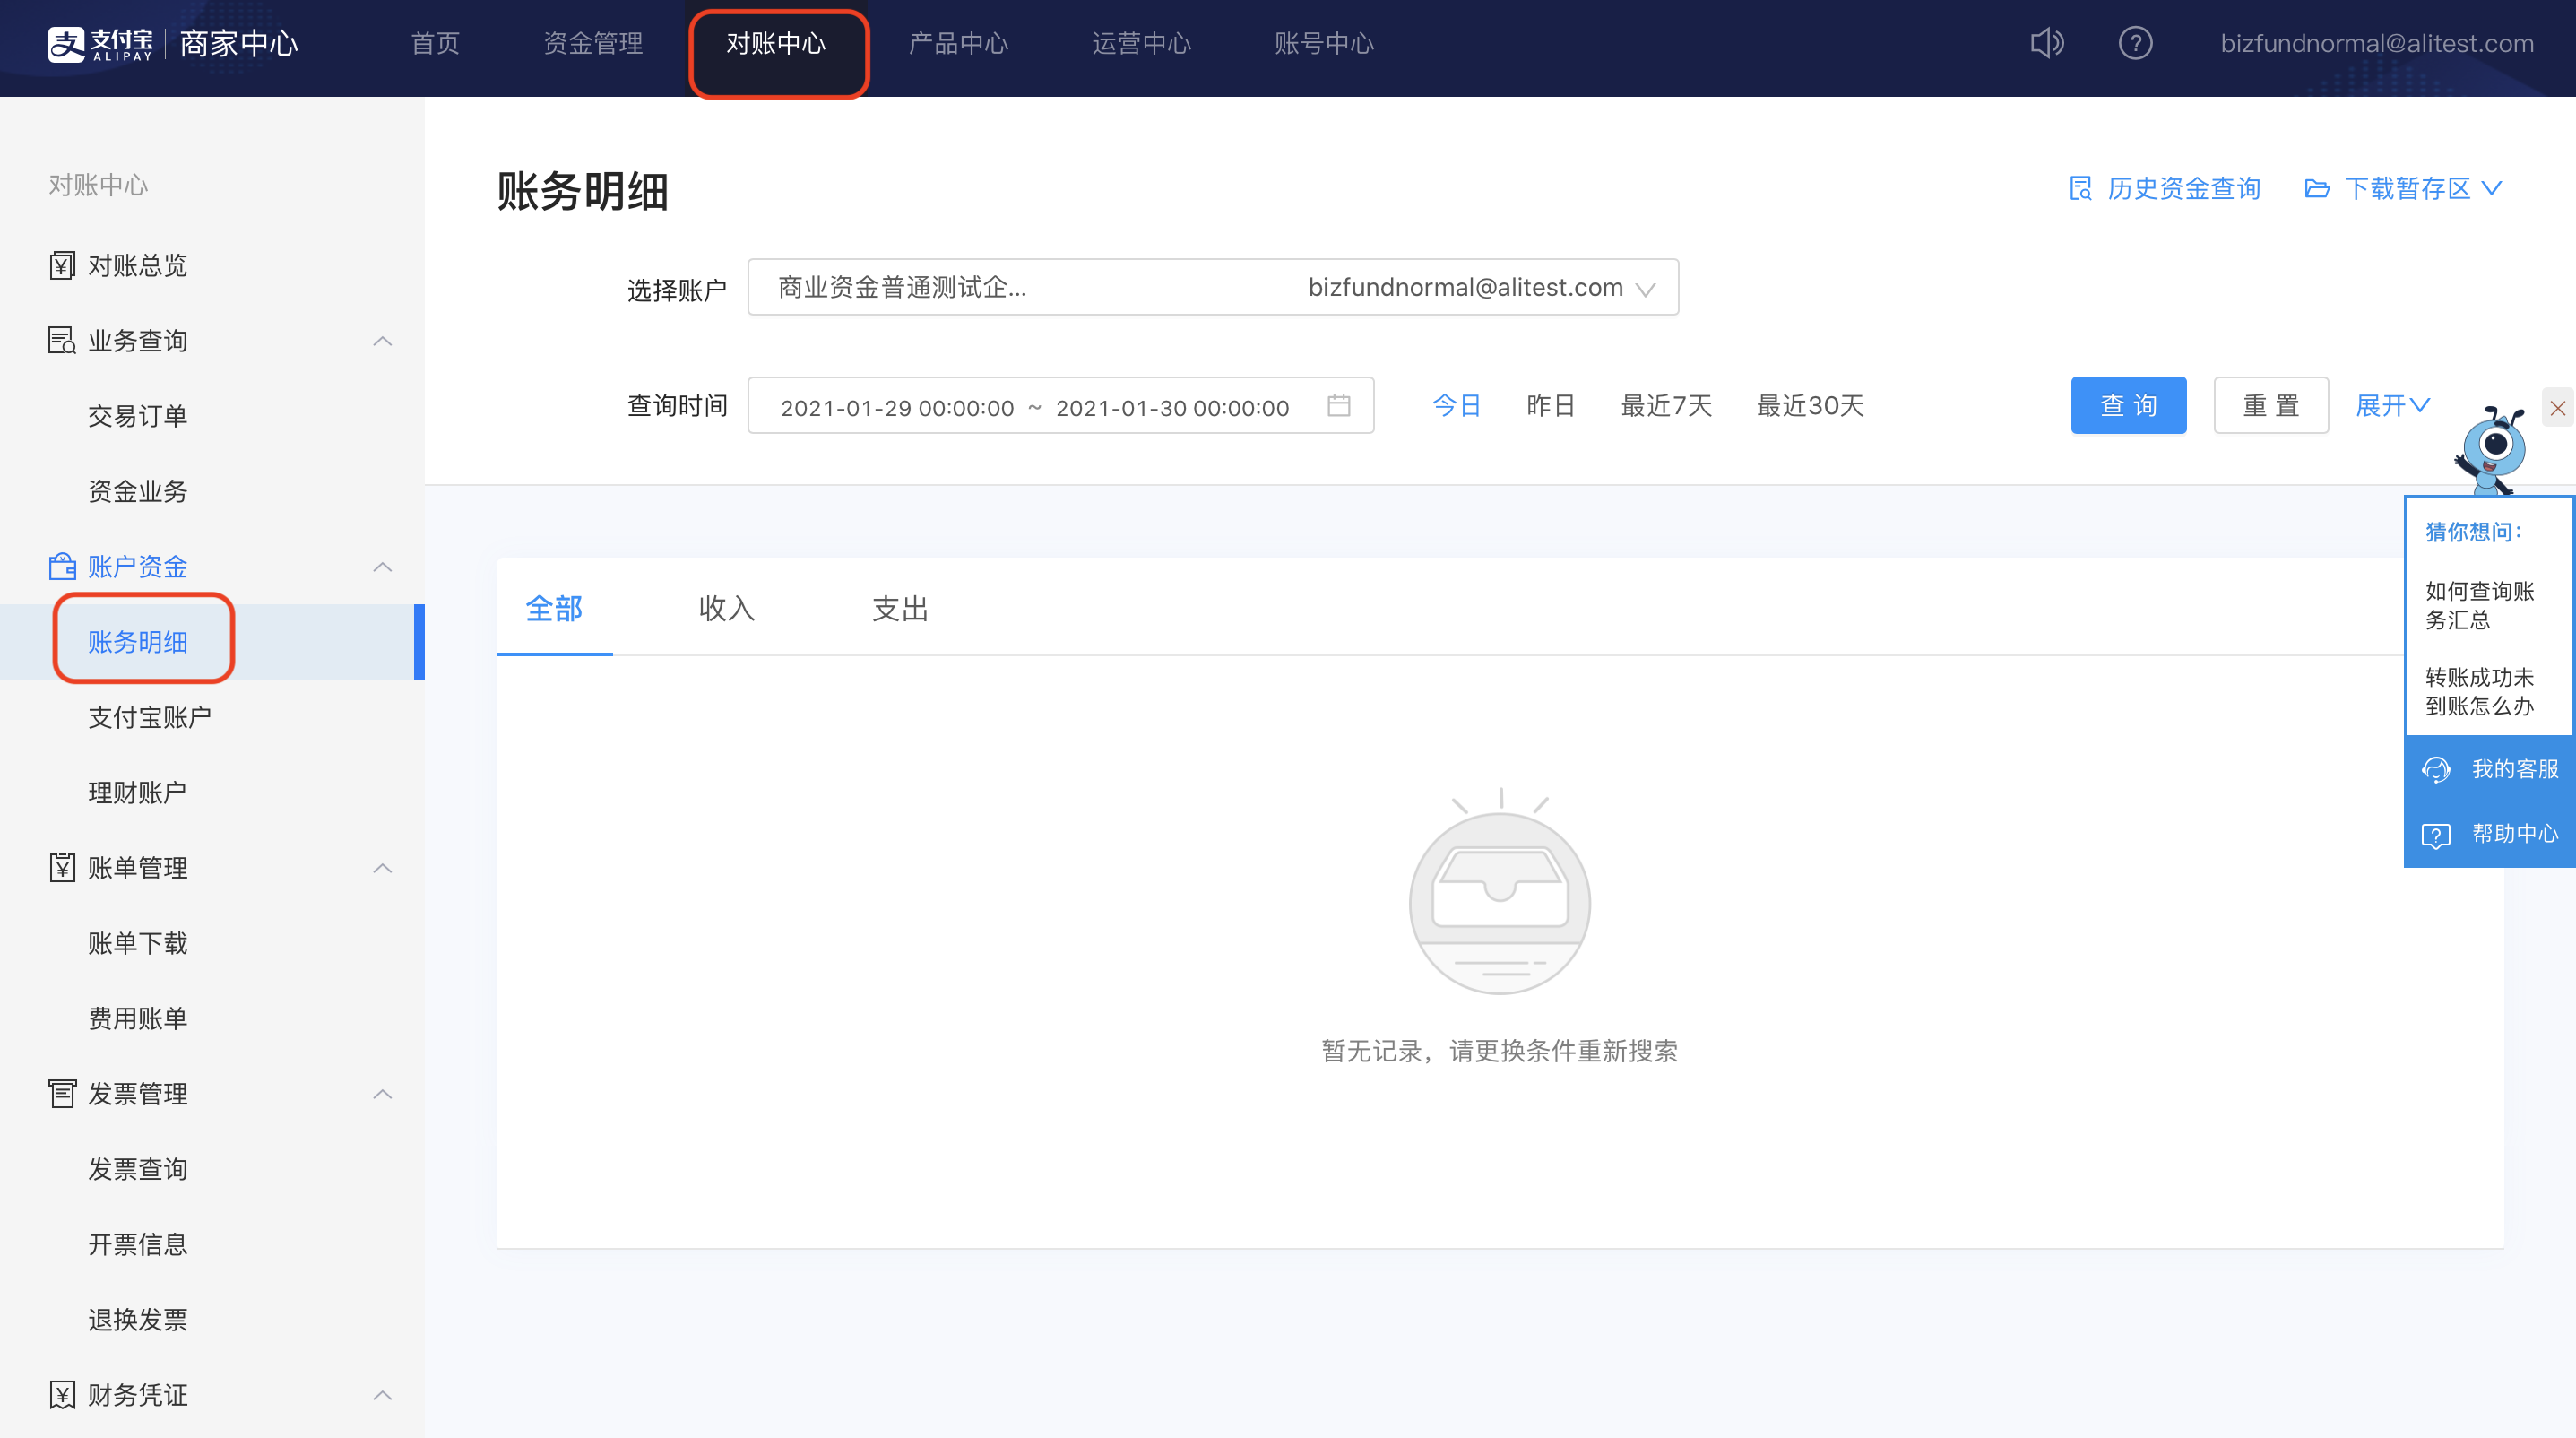The image size is (2576, 1438).
Task: Click the start date 2021-01-29 field
Action: pos(897,407)
